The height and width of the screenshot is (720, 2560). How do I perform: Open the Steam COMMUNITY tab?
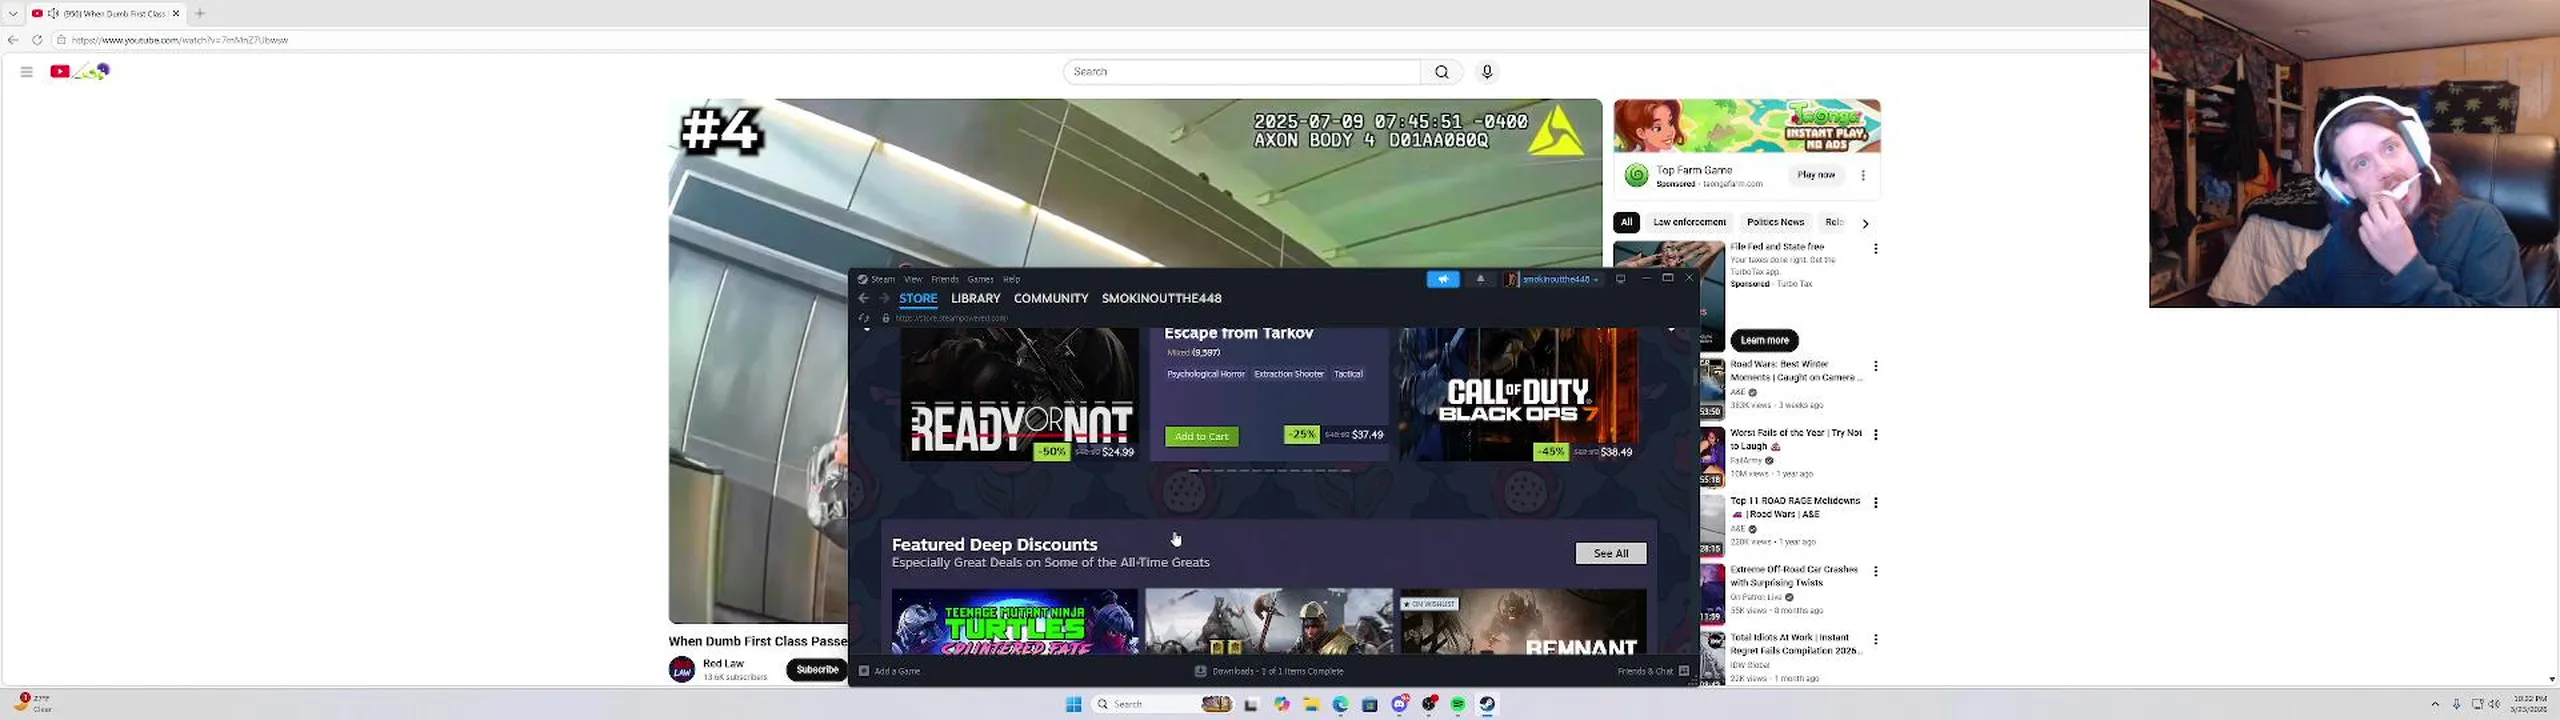click(x=1051, y=298)
